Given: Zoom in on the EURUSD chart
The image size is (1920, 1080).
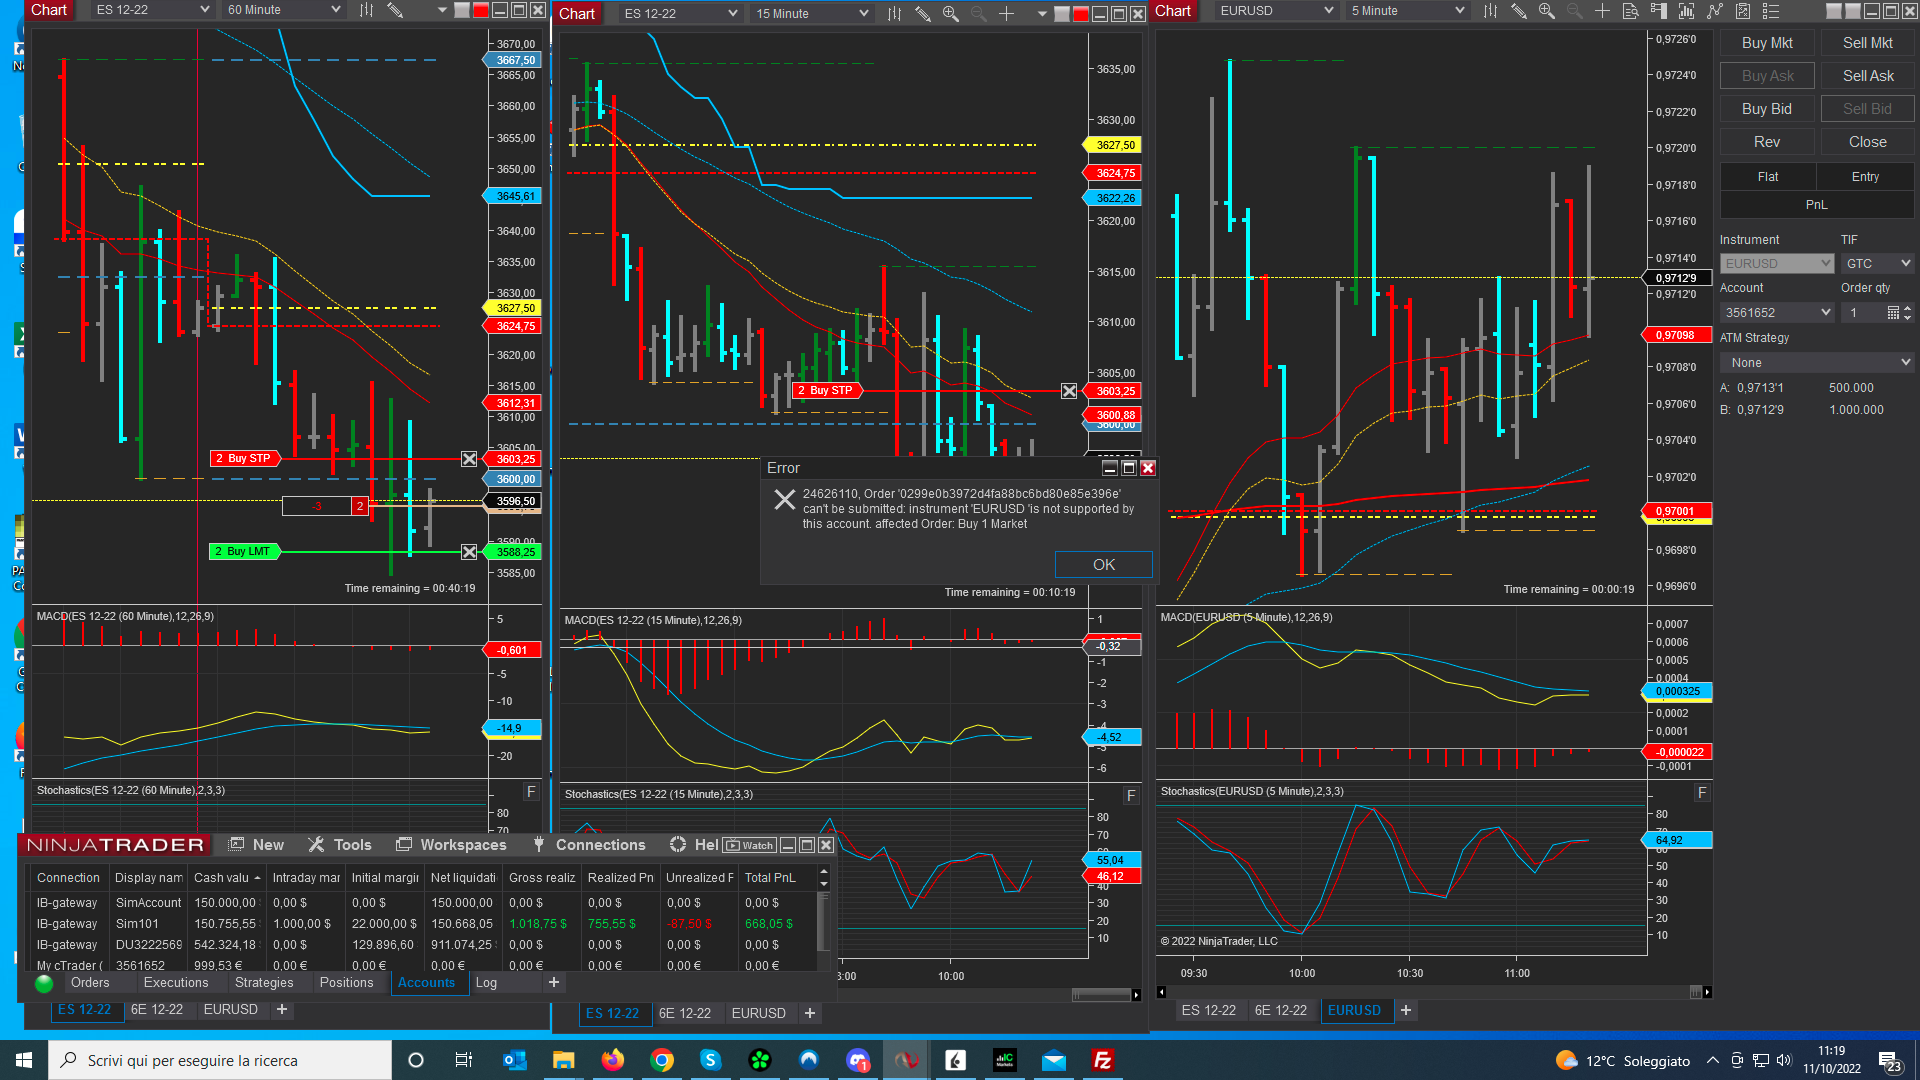Looking at the screenshot, I should [x=1546, y=11].
